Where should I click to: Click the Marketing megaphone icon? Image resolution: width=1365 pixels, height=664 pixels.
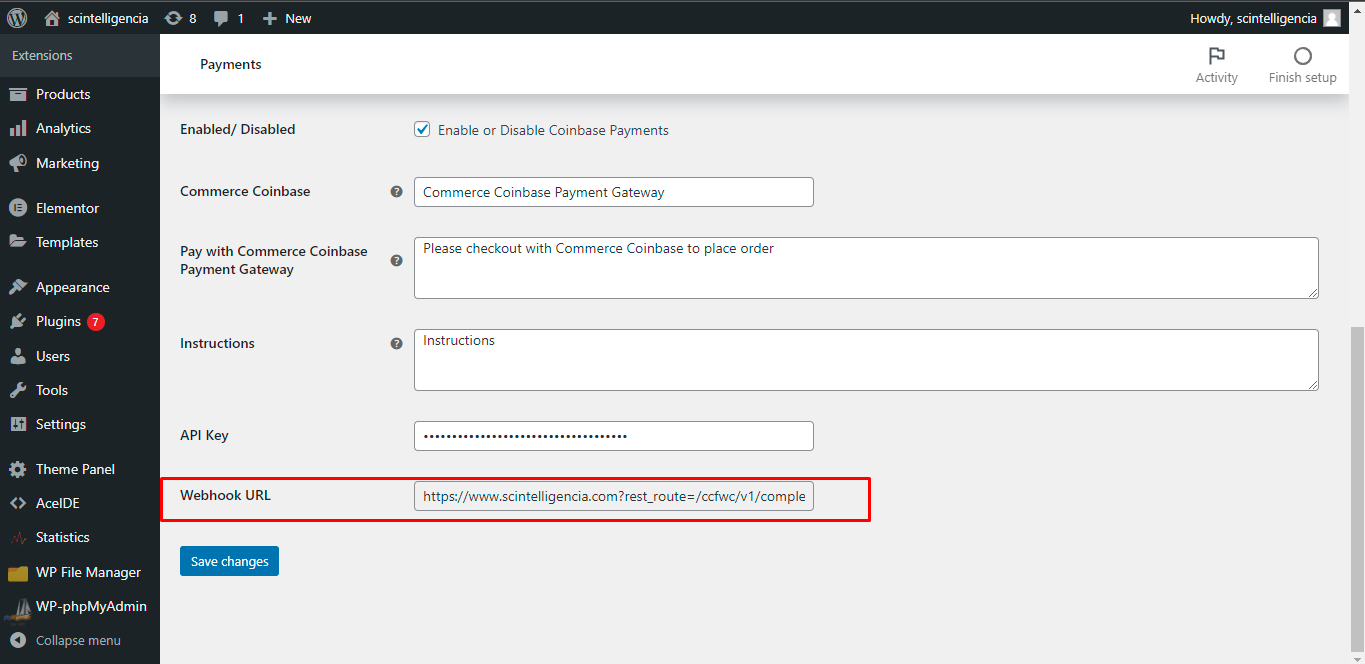tap(18, 163)
